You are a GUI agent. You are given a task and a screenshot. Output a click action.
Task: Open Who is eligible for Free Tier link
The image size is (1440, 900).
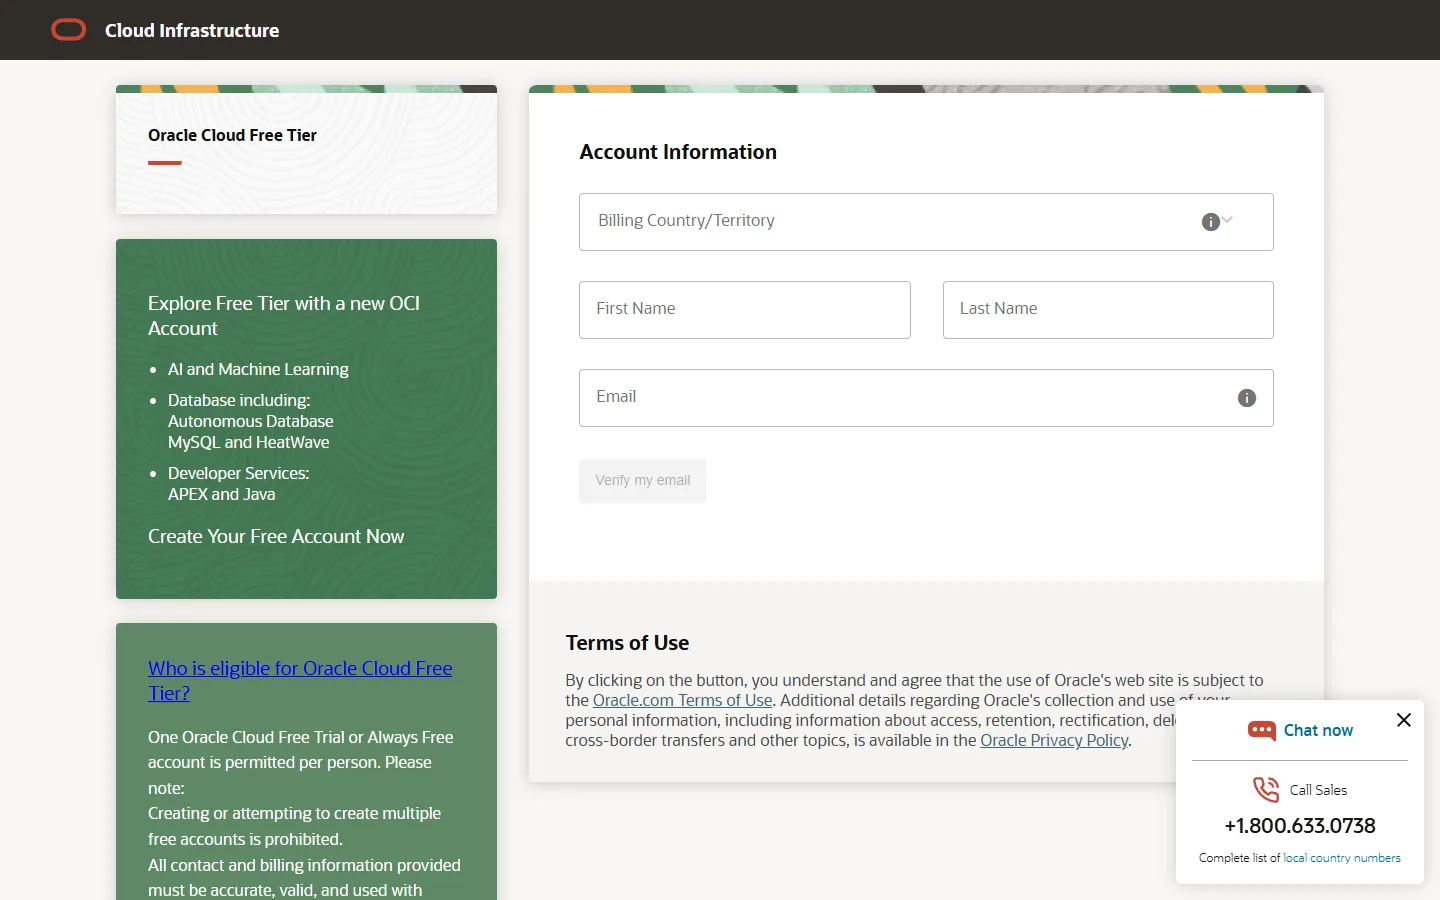pyautogui.click(x=300, y=681)
